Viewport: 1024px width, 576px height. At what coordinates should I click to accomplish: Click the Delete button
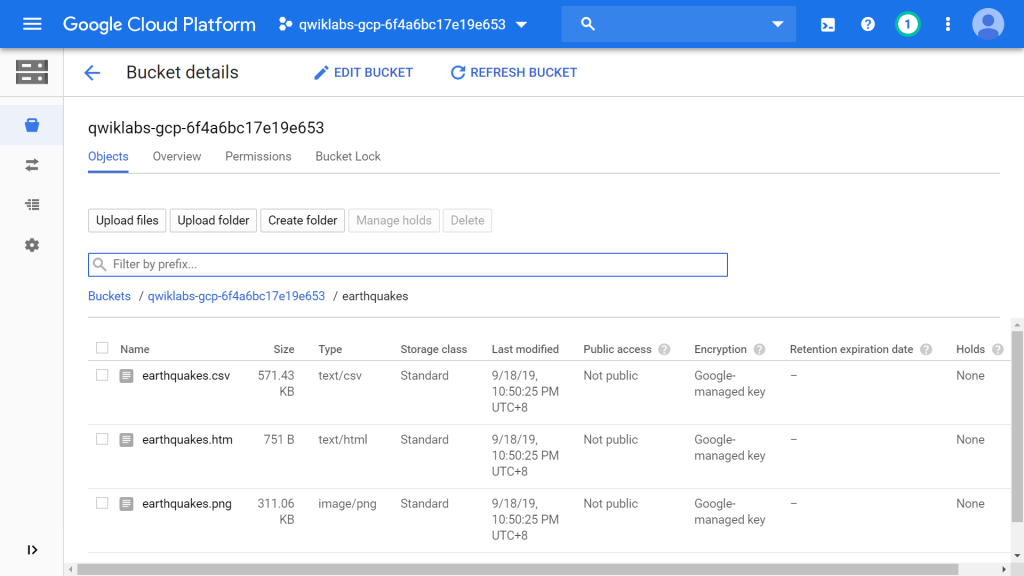[x=468, y=221]
